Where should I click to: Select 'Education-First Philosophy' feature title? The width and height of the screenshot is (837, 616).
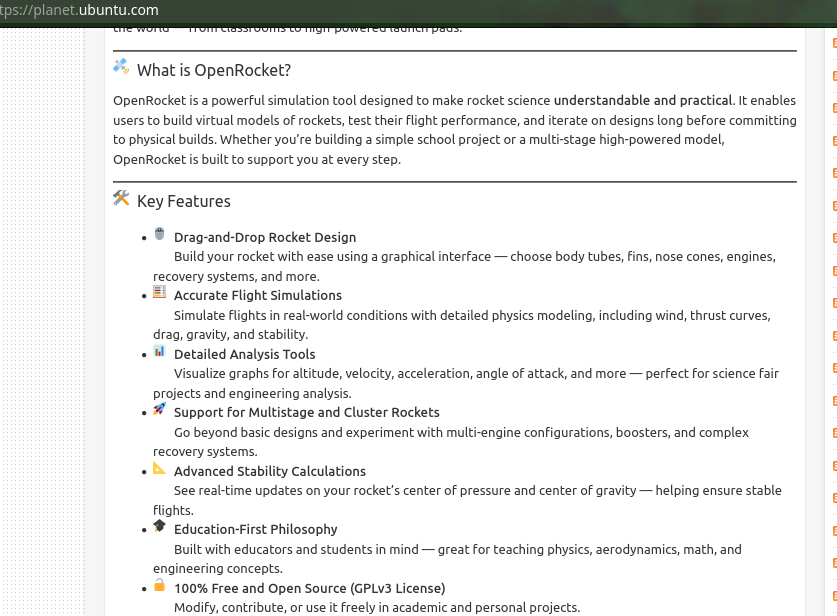tap(256, 530)
